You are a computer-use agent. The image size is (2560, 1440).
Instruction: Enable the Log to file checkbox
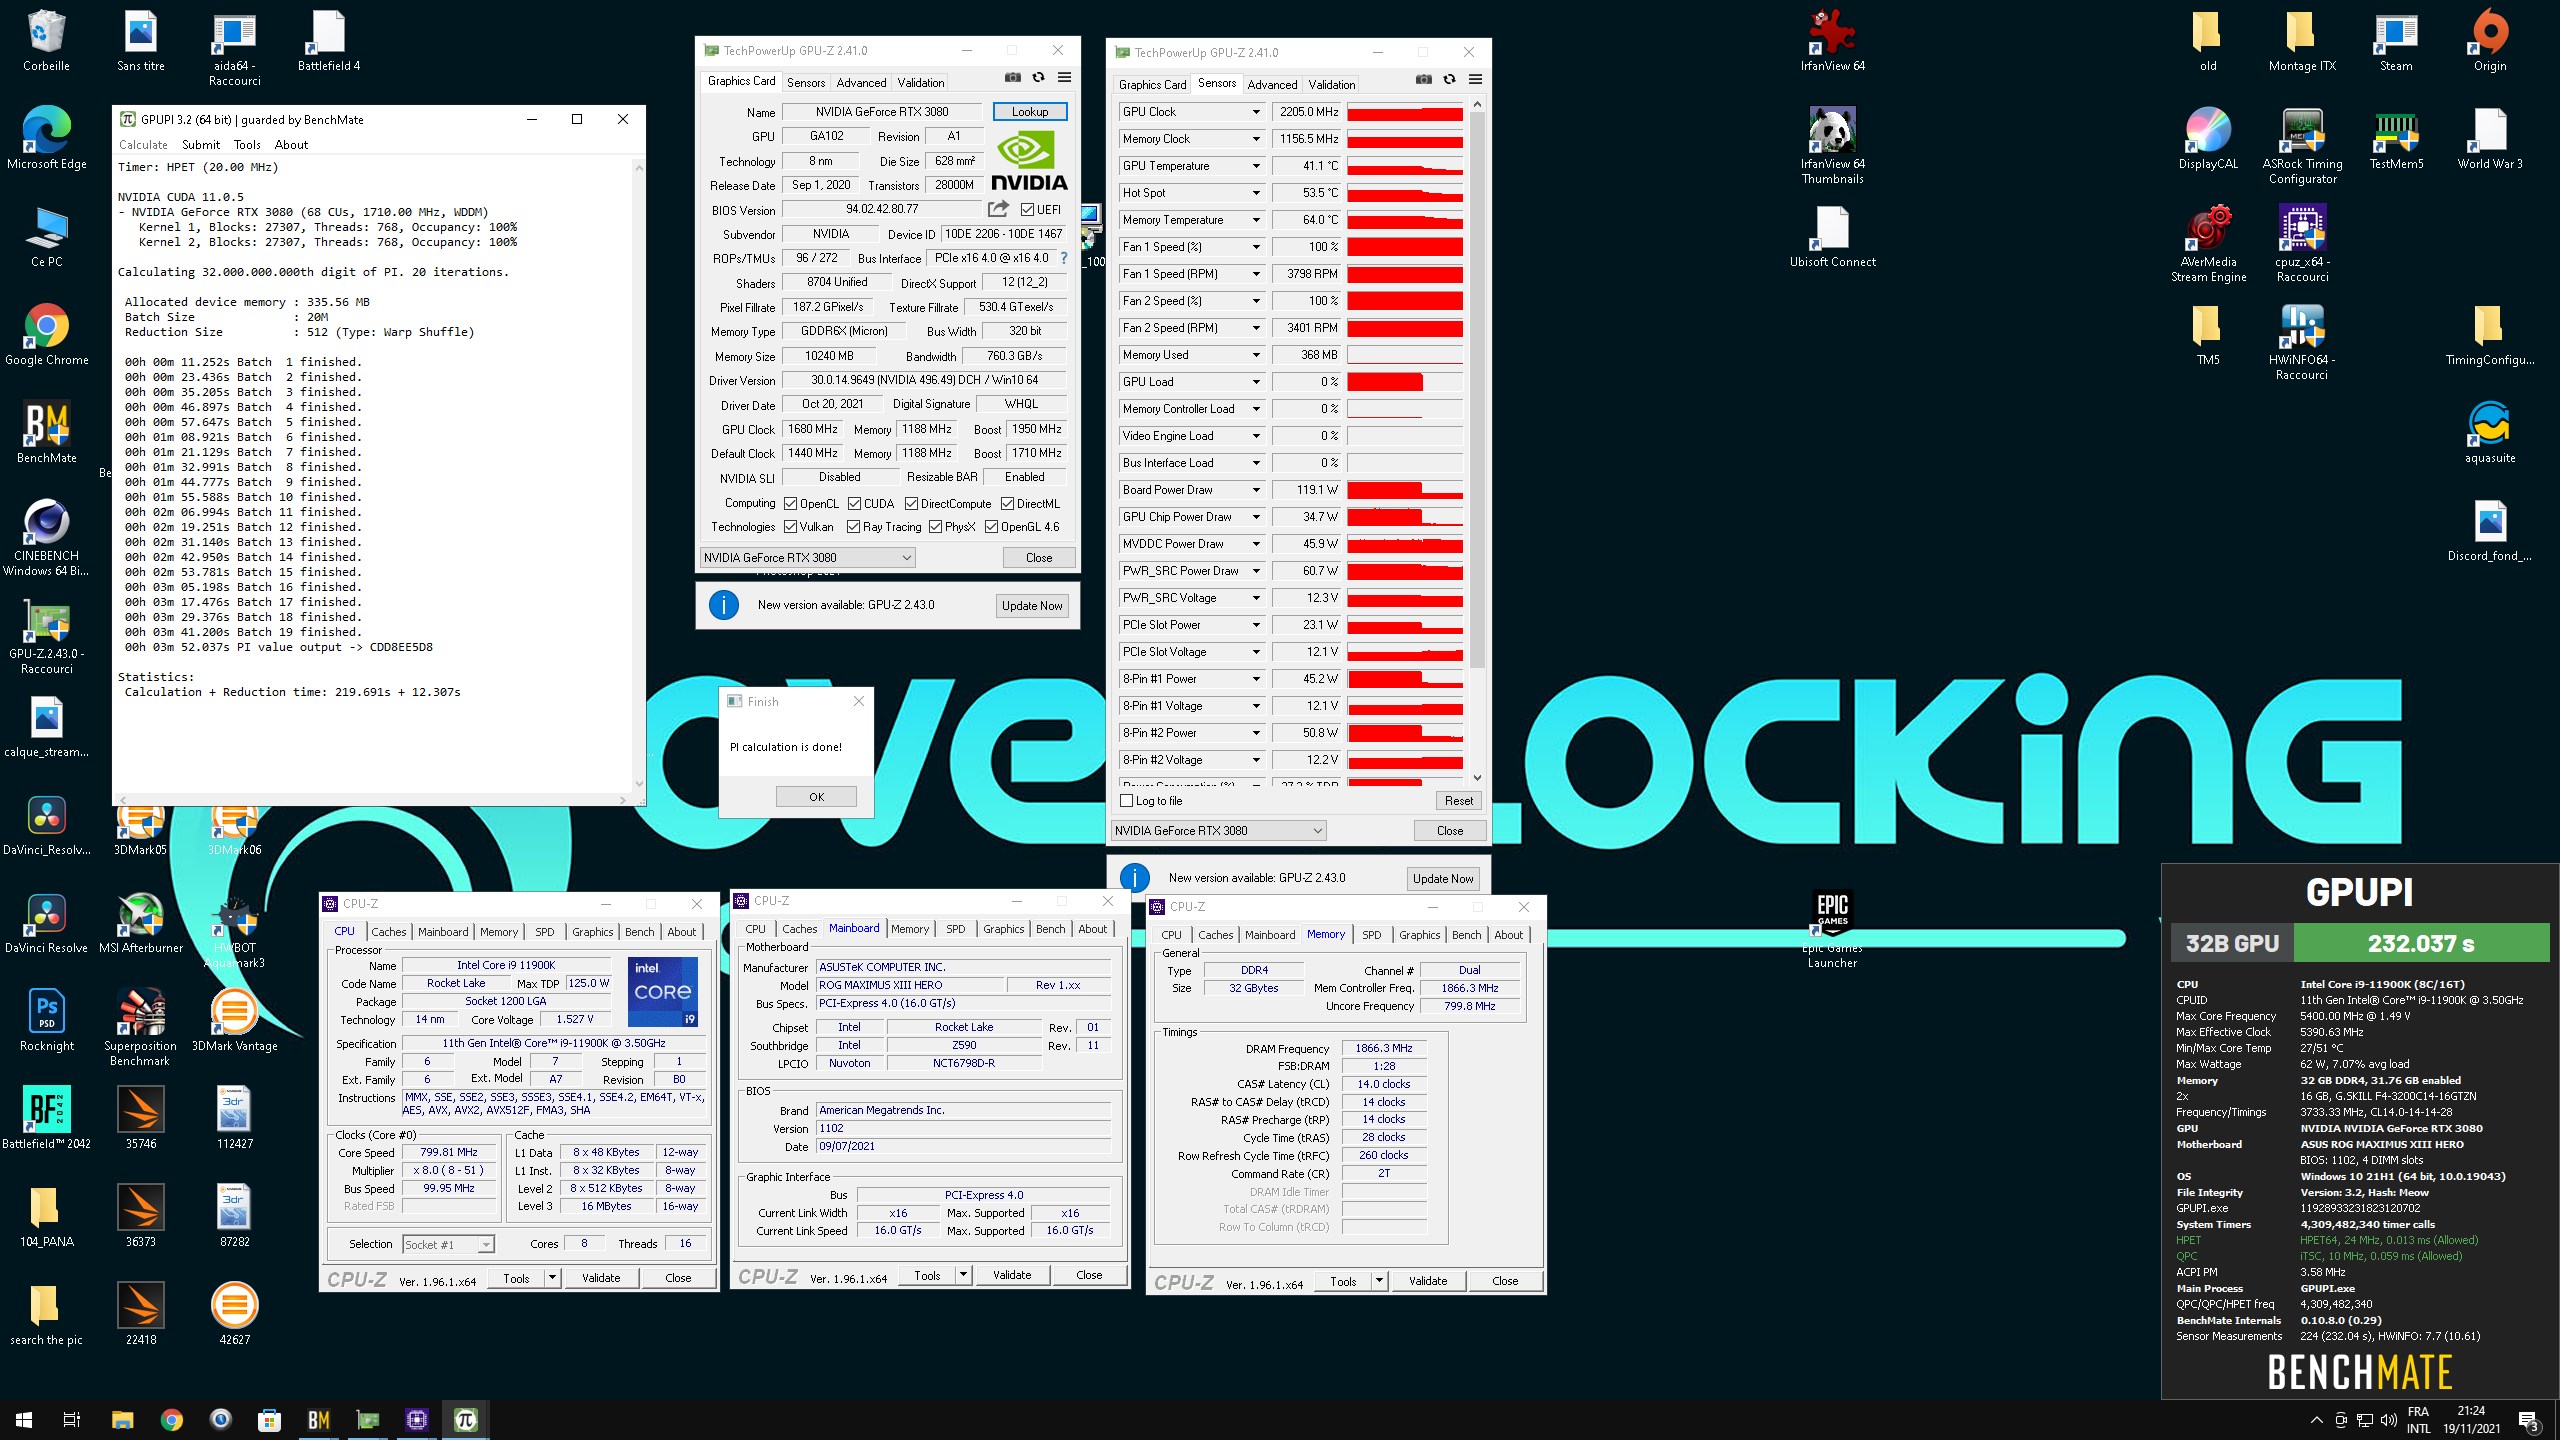click(1127, 801)
